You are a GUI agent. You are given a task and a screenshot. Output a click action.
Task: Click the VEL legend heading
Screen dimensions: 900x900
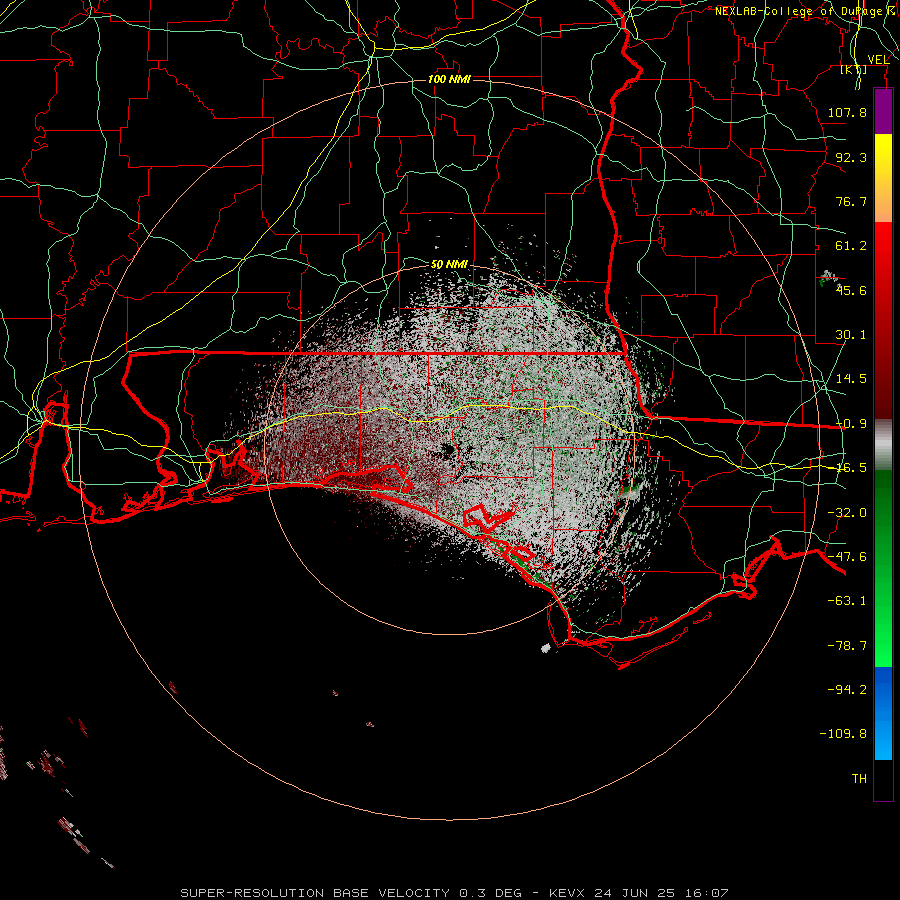[879, 60]
